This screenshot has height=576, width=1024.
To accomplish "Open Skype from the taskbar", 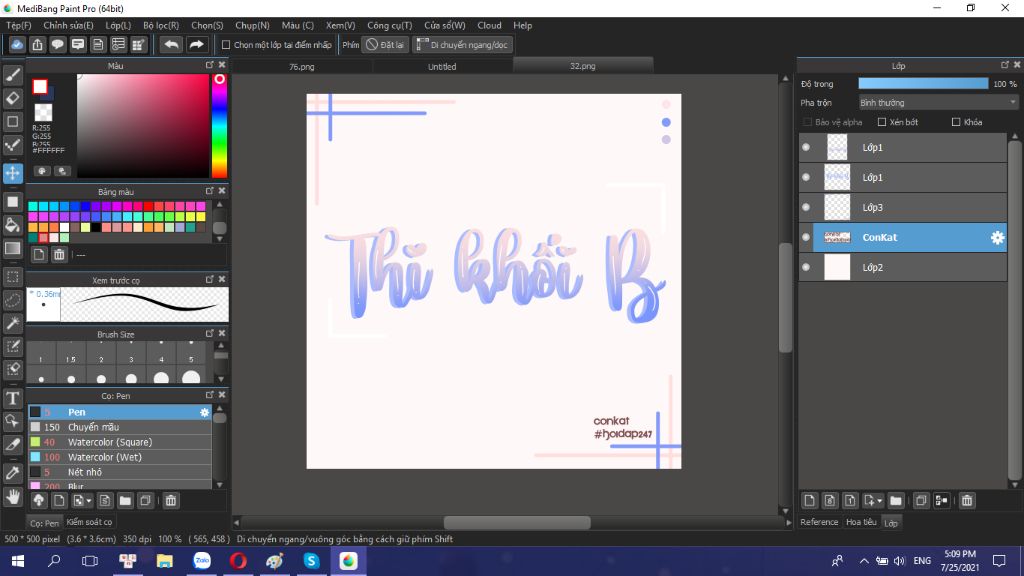I will coord(312,561).
